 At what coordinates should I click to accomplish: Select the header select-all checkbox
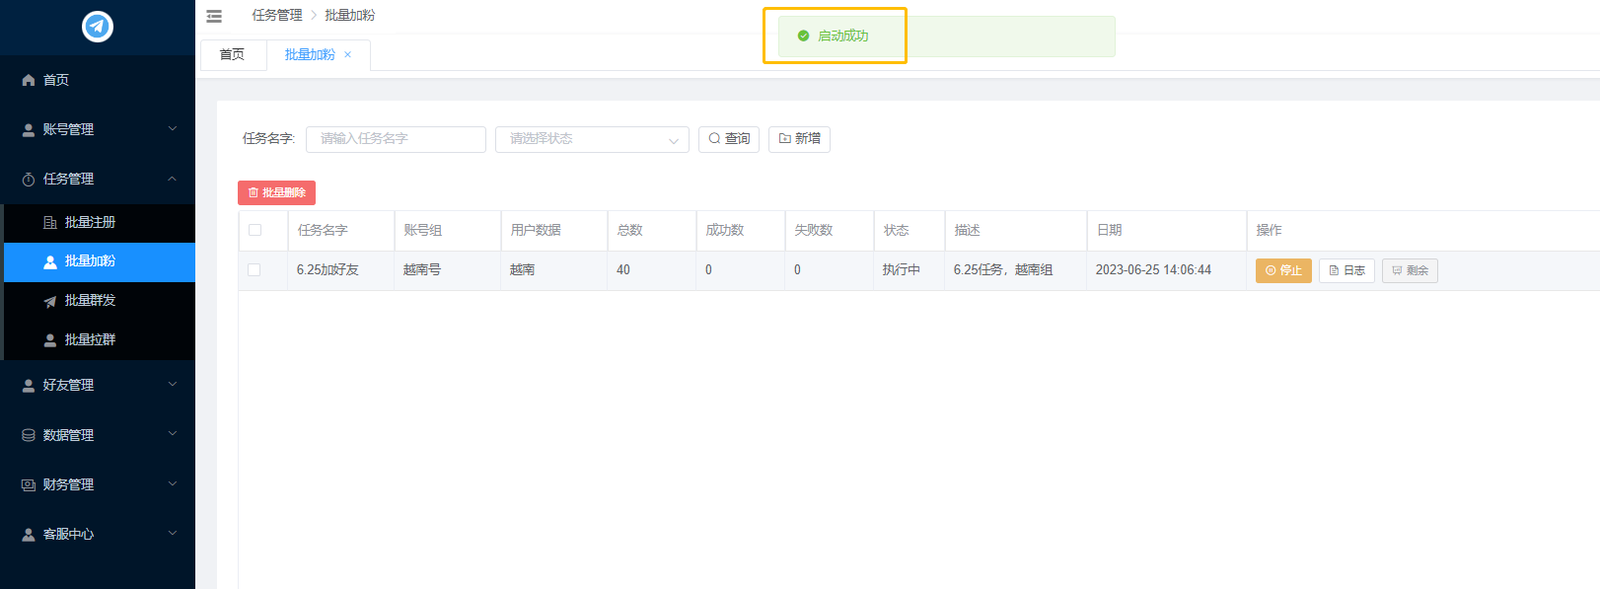255,230
